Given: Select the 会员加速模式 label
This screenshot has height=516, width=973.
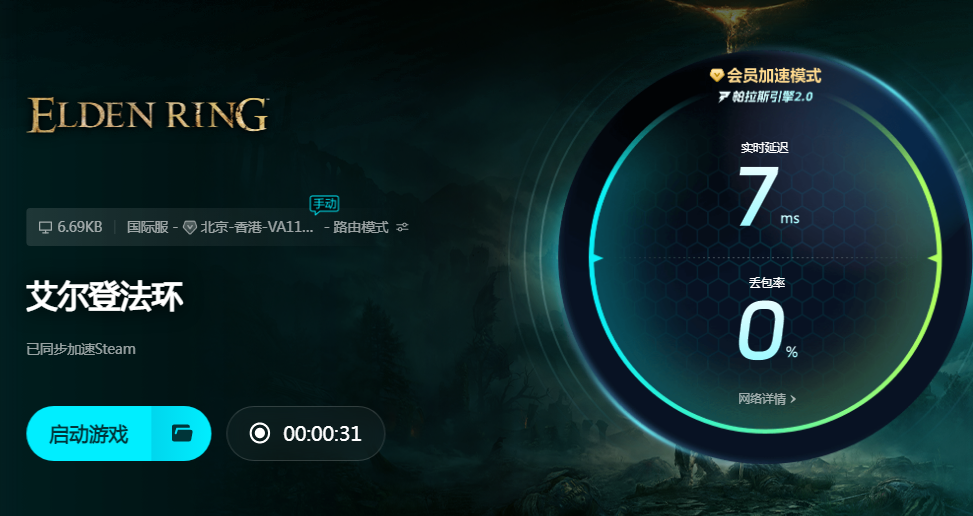Looking at the screenshot, I should coord(774,76).
